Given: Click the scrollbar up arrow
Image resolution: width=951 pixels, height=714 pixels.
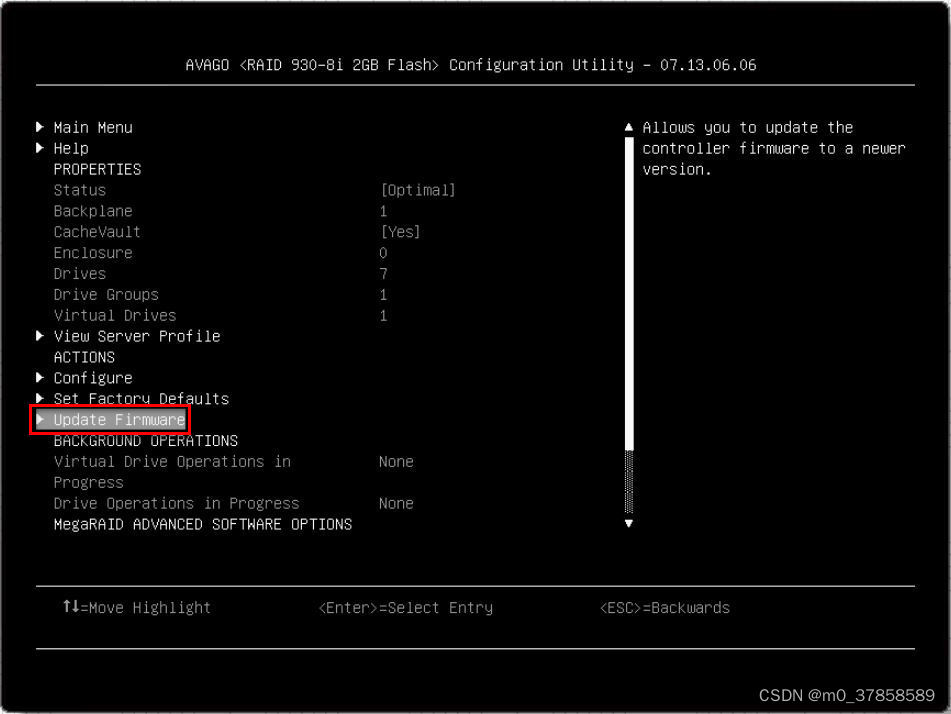Looking at the screenshot, I should pos(629,127).
